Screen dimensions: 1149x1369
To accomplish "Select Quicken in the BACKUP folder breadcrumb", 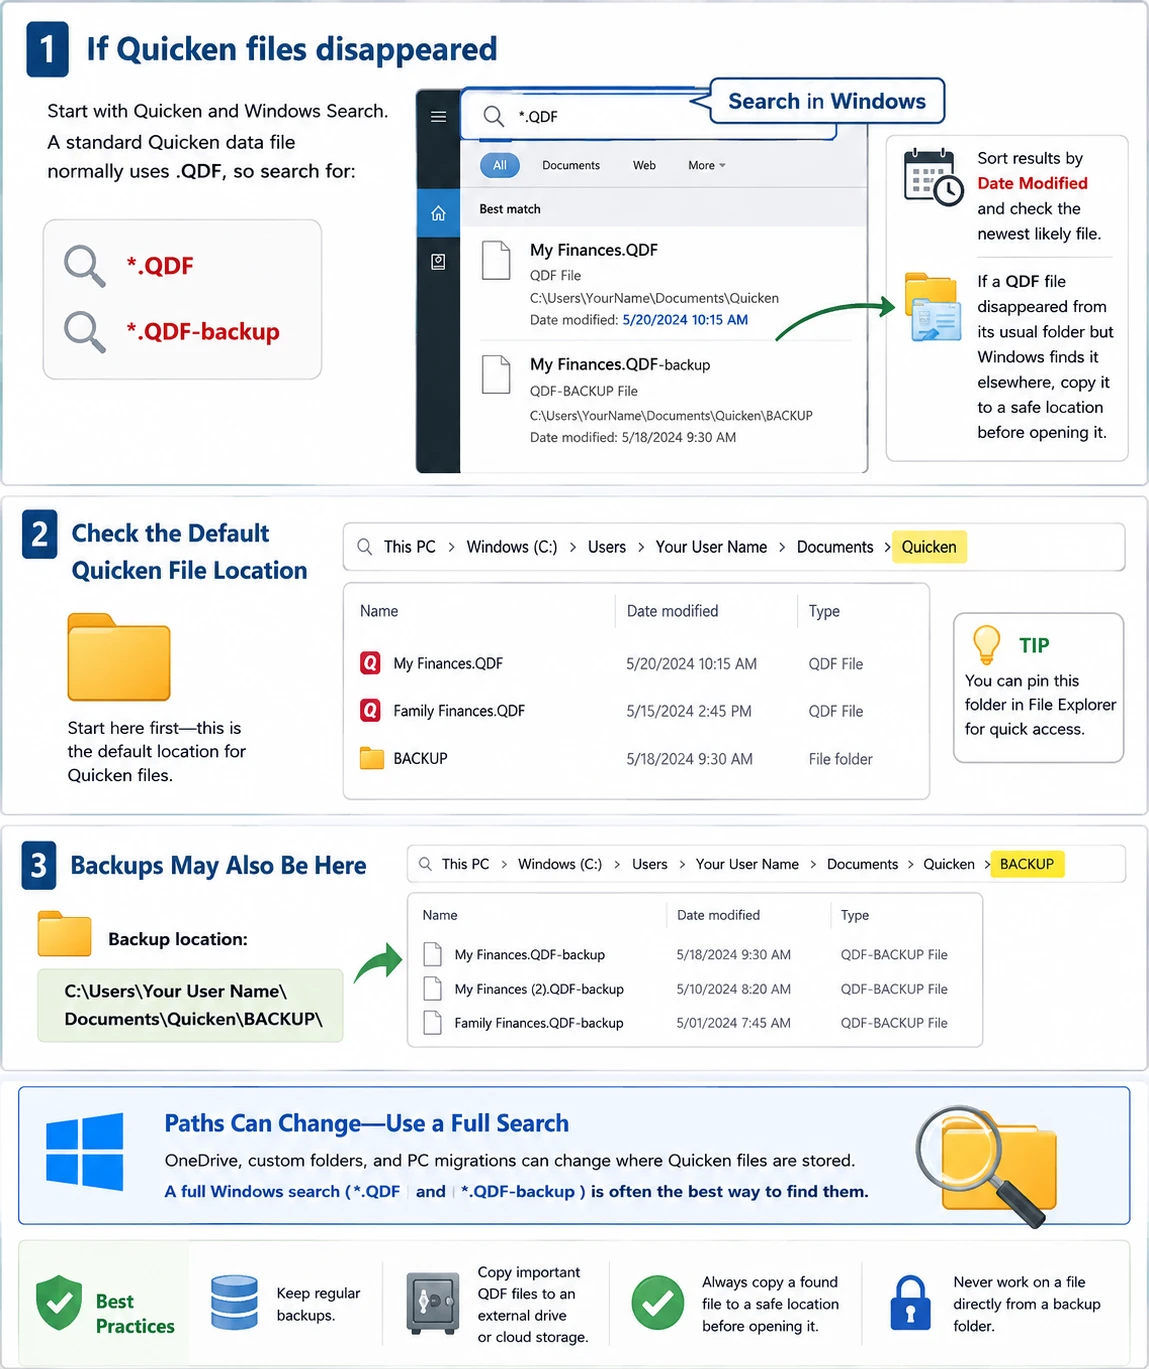I will click(x=949, y=864).
